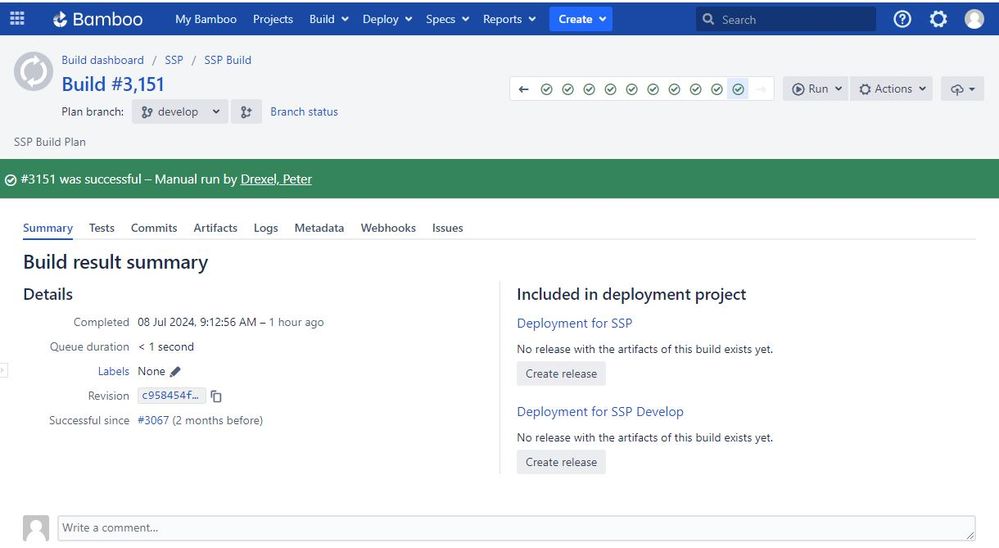
Task: Click the '< 1 second' queue duration value
Action: pos(166,347)
